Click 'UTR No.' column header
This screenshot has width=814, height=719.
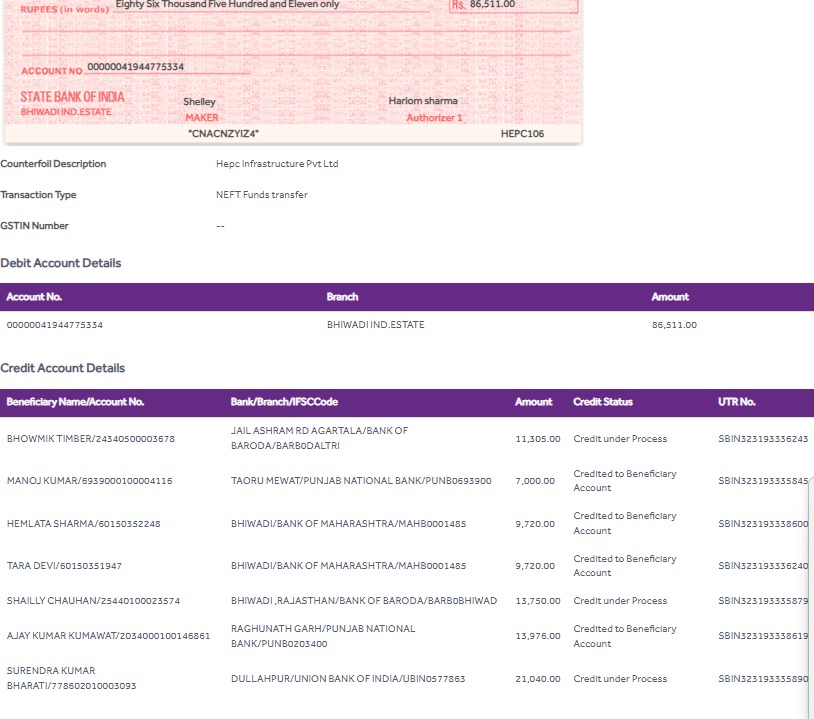[737, 402]
